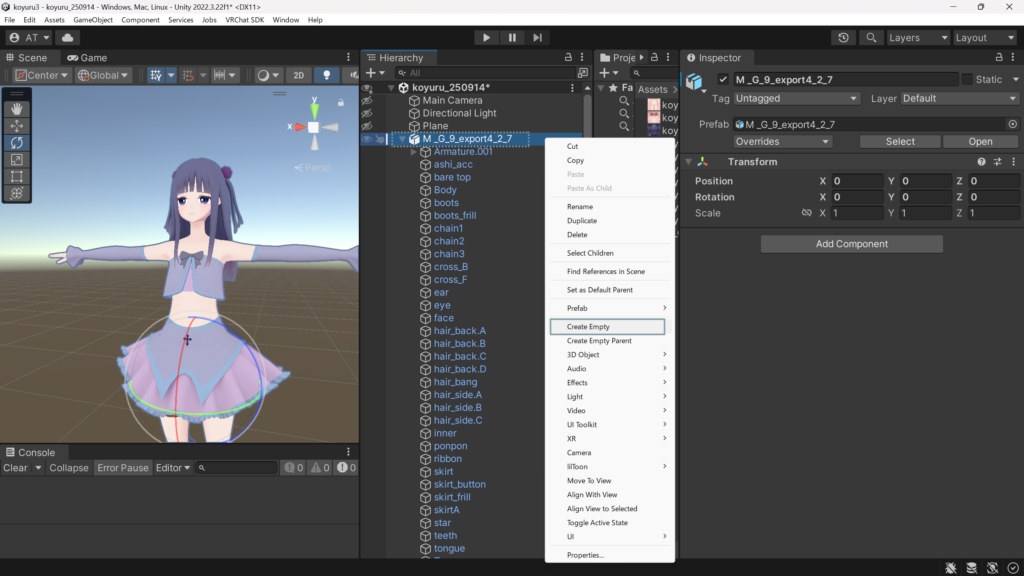Click the Position X input field
Screen dimensions: 1024x576
click(x=856, y=181)
